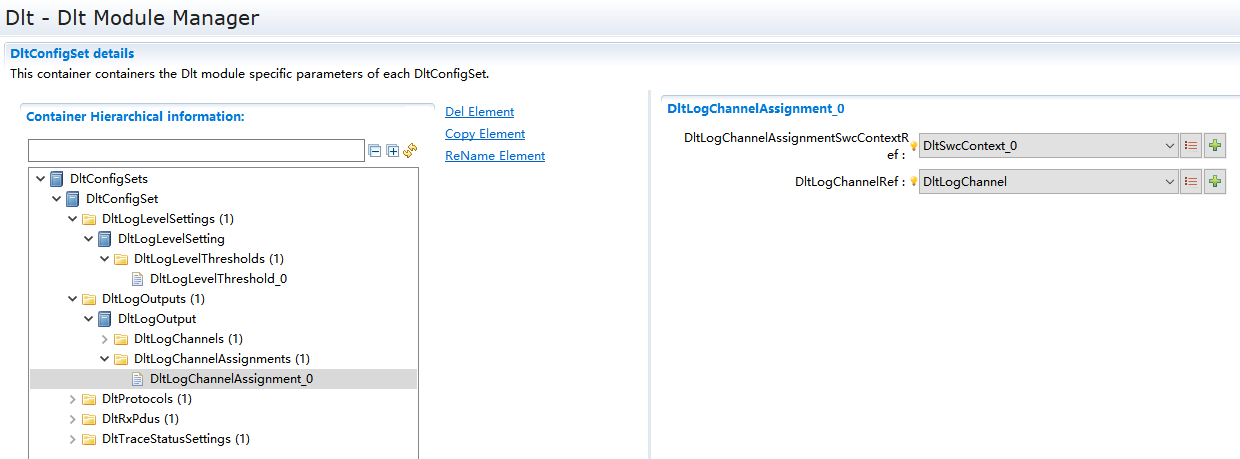
Task: Click green plus next to DltLogChannelRef
Action: [x=1215, y=182]
